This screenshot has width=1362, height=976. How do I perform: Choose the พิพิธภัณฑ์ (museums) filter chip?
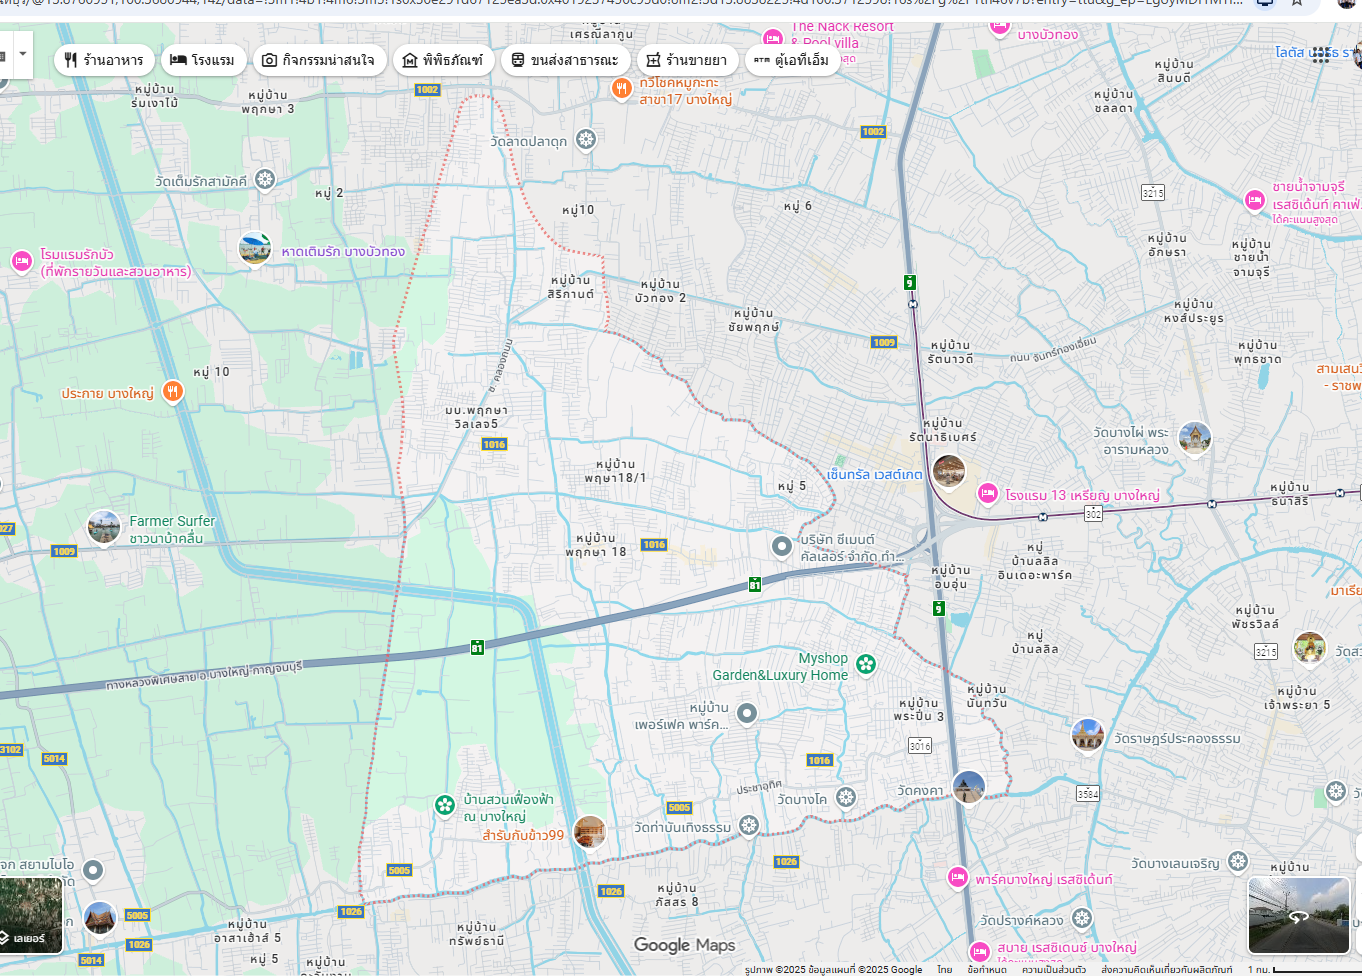442,60
